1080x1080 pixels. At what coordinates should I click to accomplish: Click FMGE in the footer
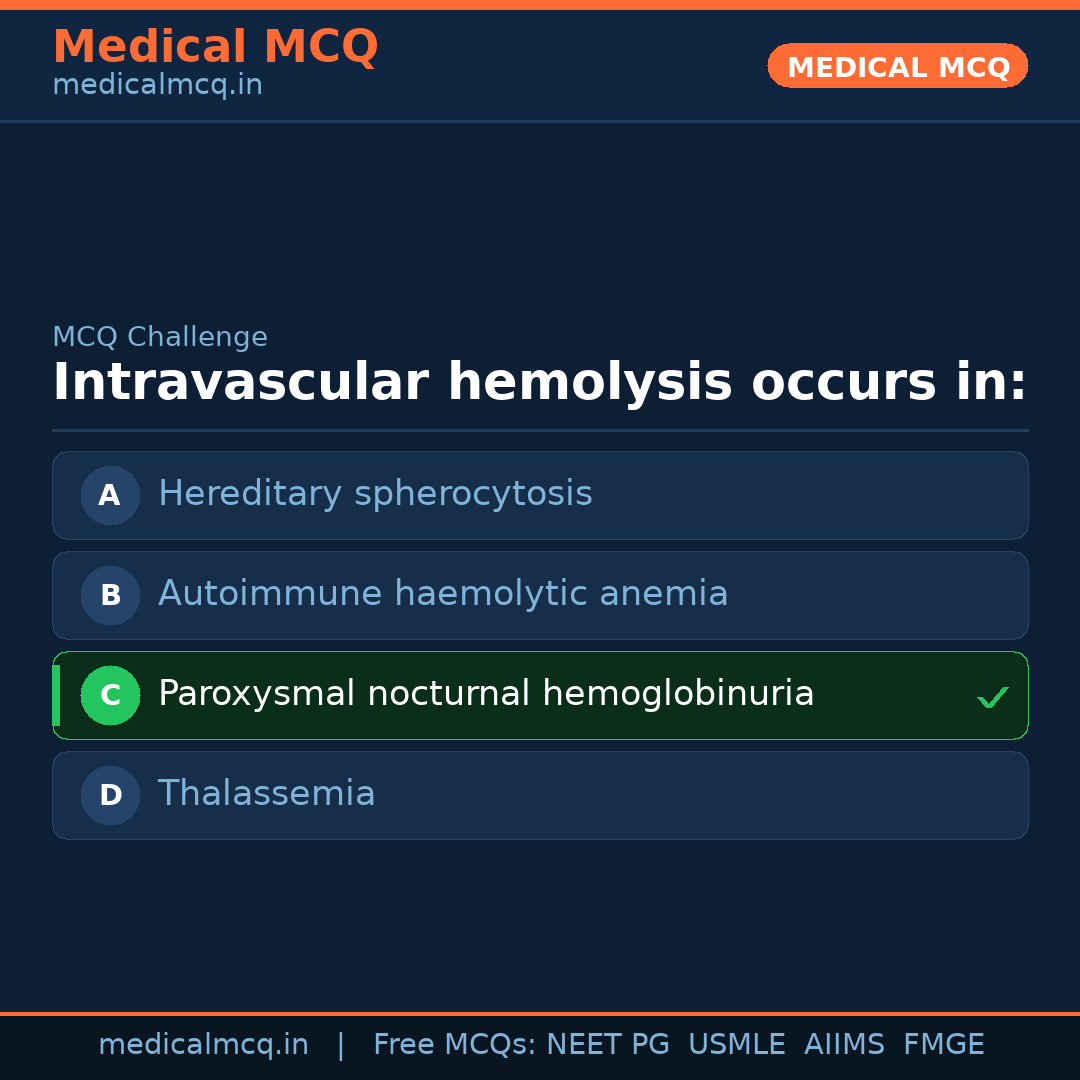[943, 1045]
